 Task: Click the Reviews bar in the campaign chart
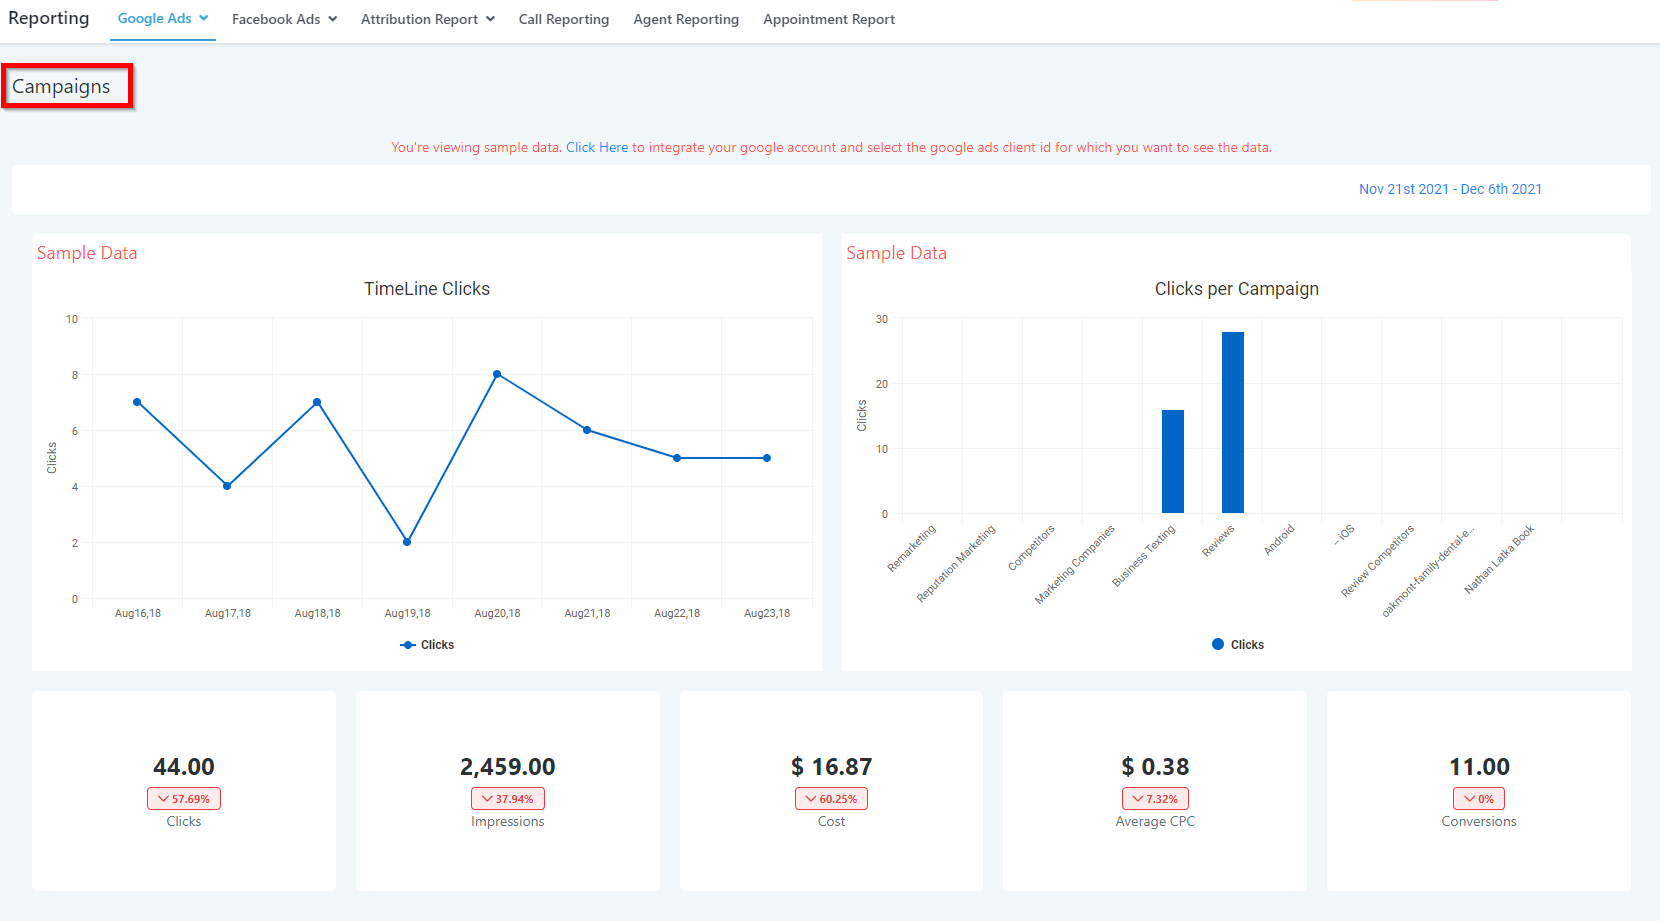point(1232,422)
